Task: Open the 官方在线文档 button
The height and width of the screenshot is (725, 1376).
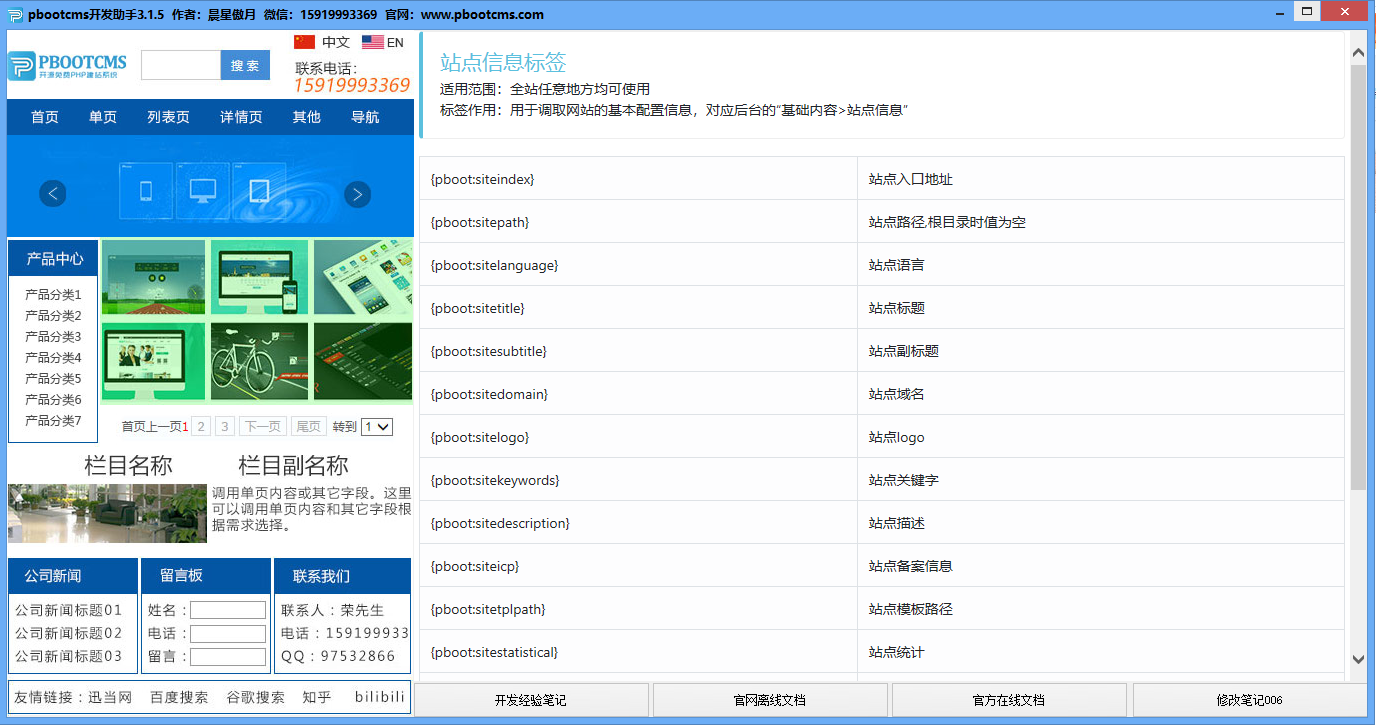Action: [x=1010, y=699]
